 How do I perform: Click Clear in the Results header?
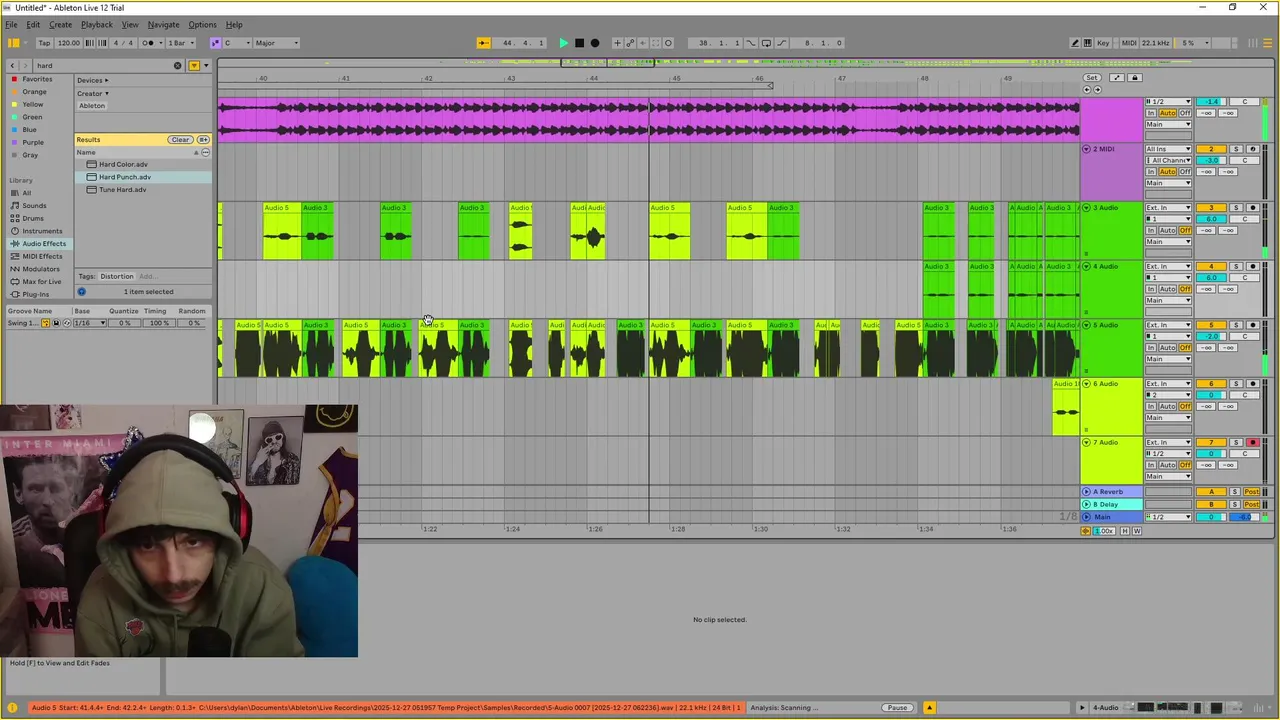[180, 140]
